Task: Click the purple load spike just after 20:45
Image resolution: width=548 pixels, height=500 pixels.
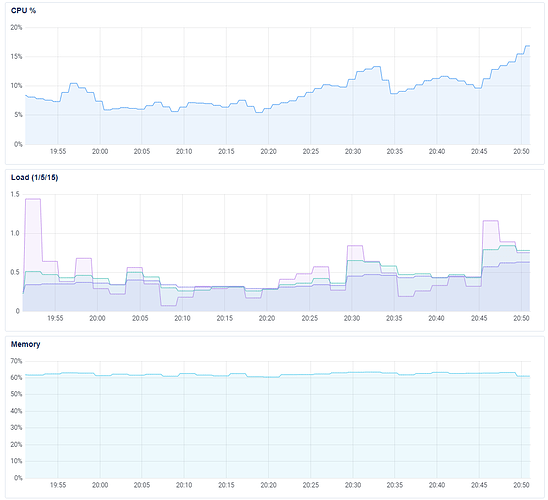Action: click(x=490, y=221)
